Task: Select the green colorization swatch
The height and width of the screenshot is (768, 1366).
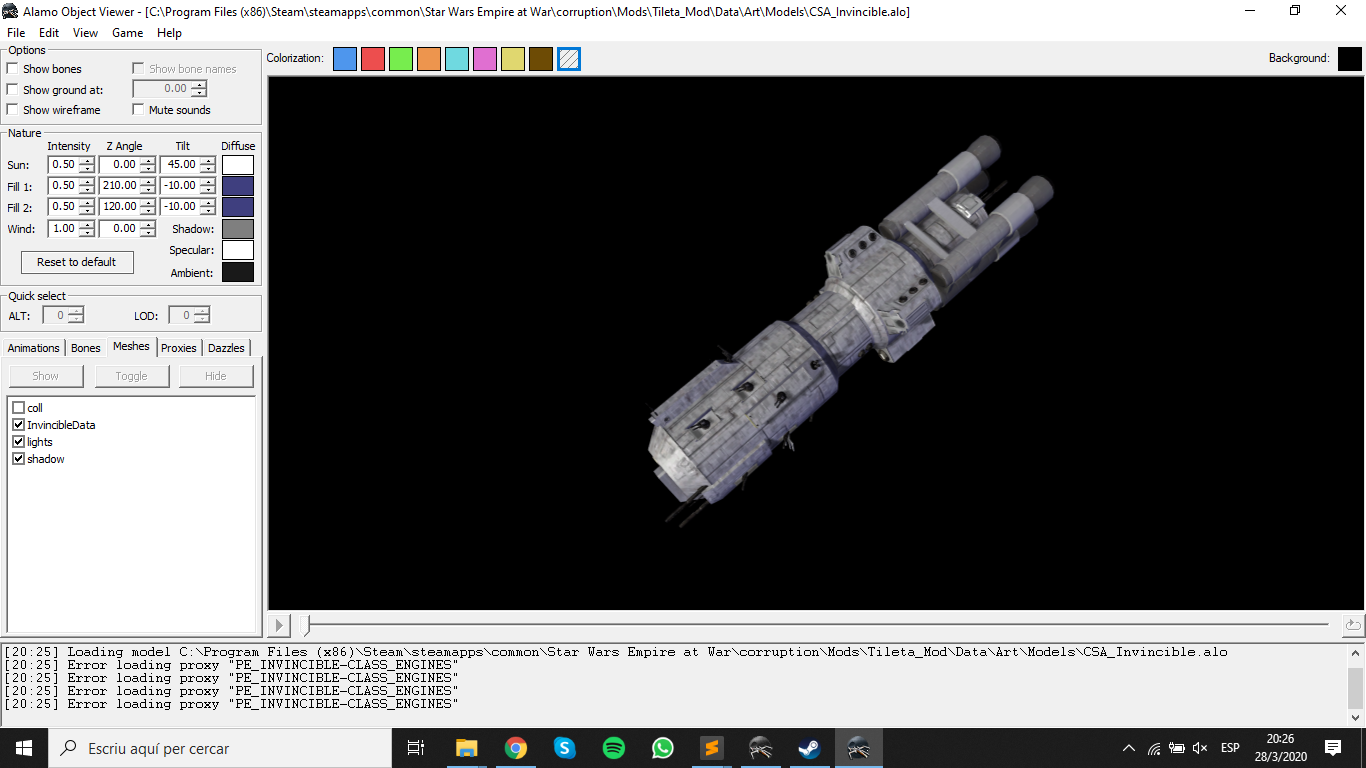Action: (x=401, y=59)
